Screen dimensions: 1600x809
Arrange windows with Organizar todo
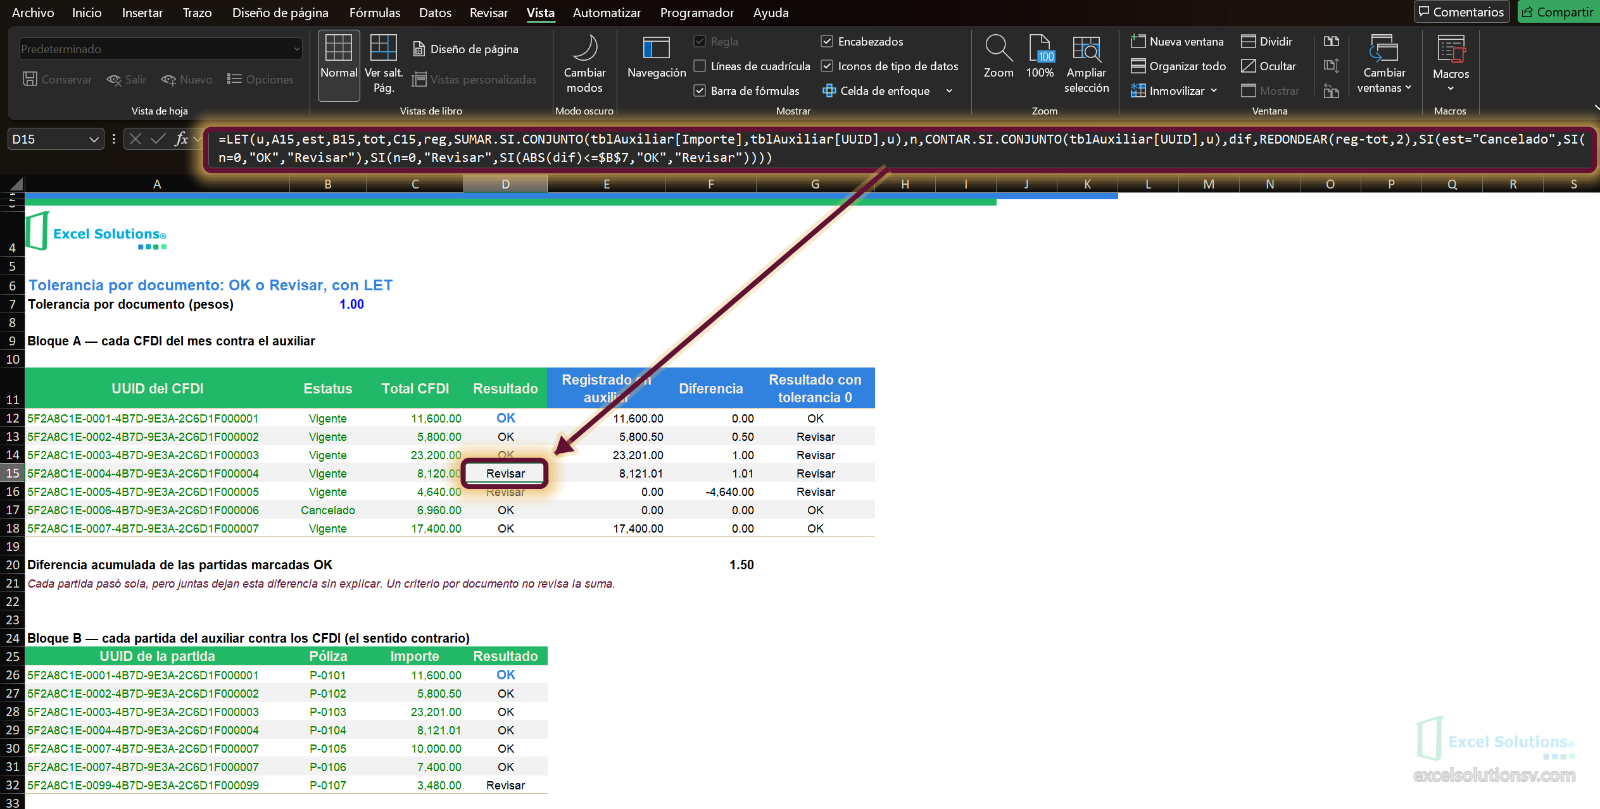tap(1178, 66)
